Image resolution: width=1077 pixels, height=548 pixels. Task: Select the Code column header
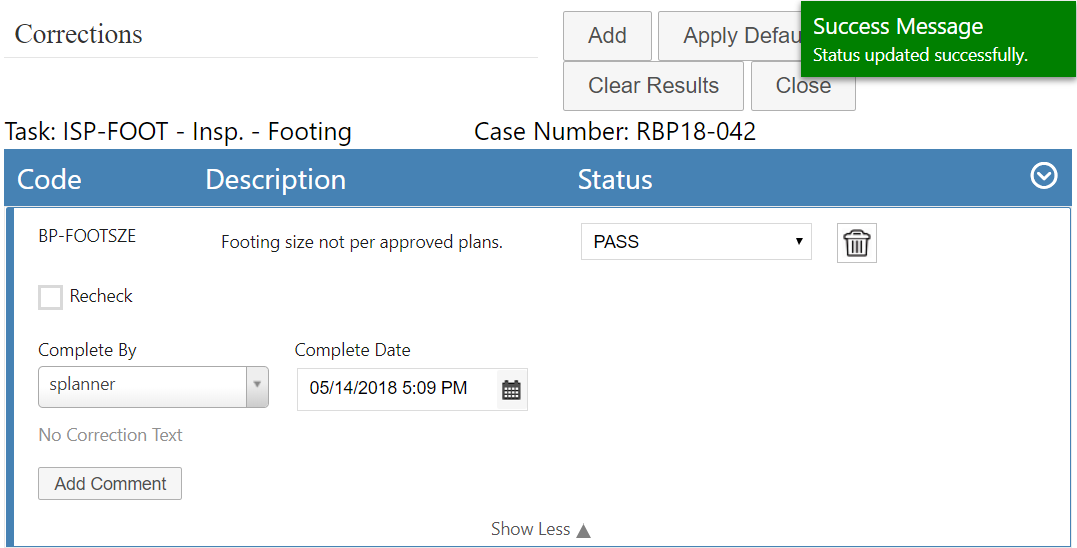pos(49,180)
